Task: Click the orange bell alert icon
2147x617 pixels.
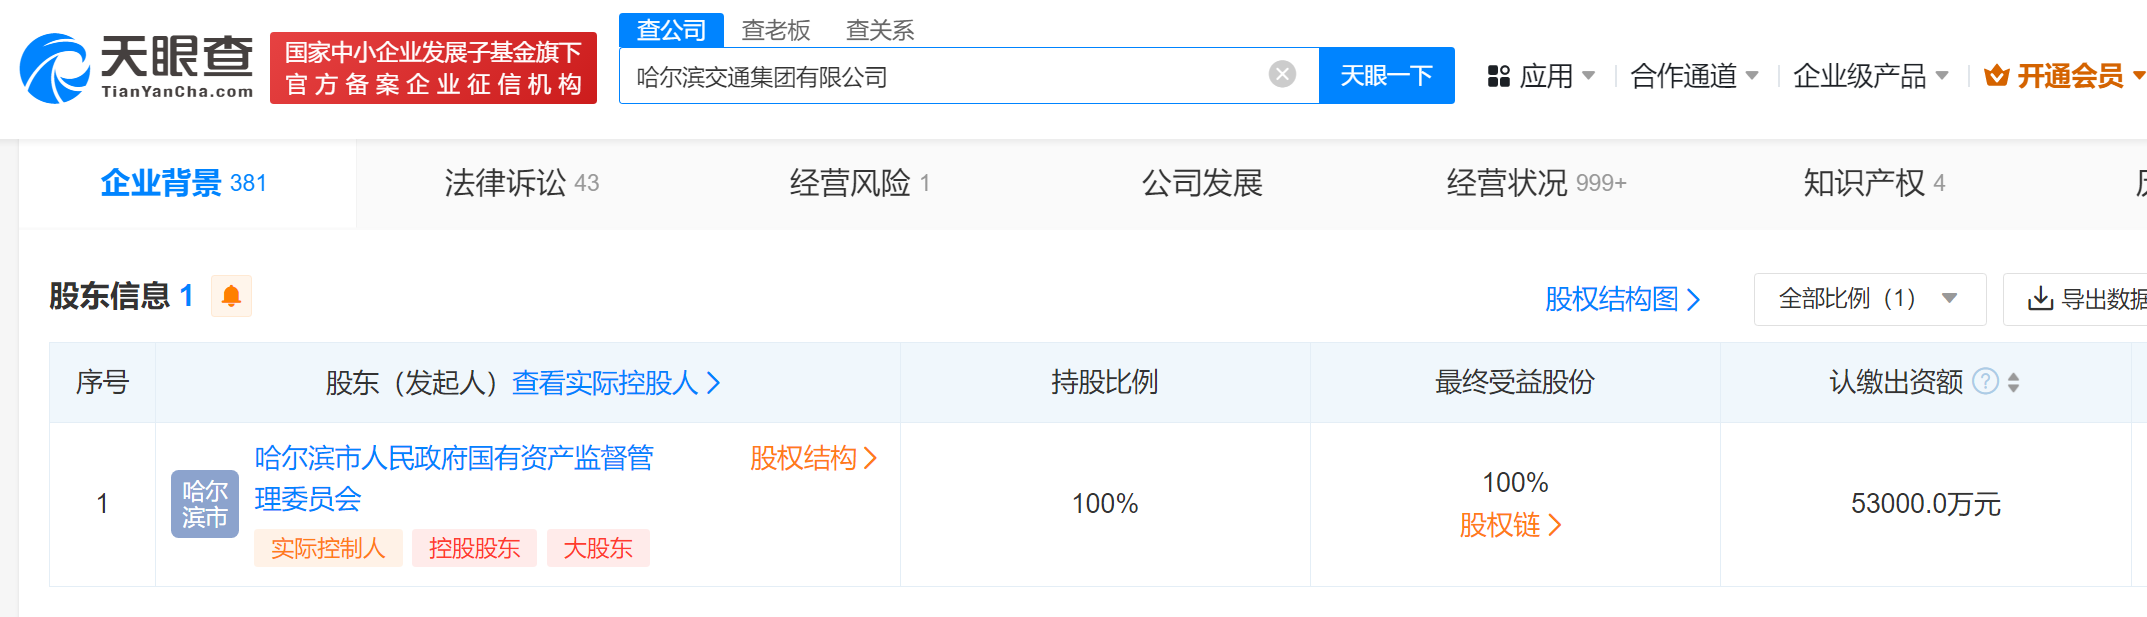Action: click(231, 296)
